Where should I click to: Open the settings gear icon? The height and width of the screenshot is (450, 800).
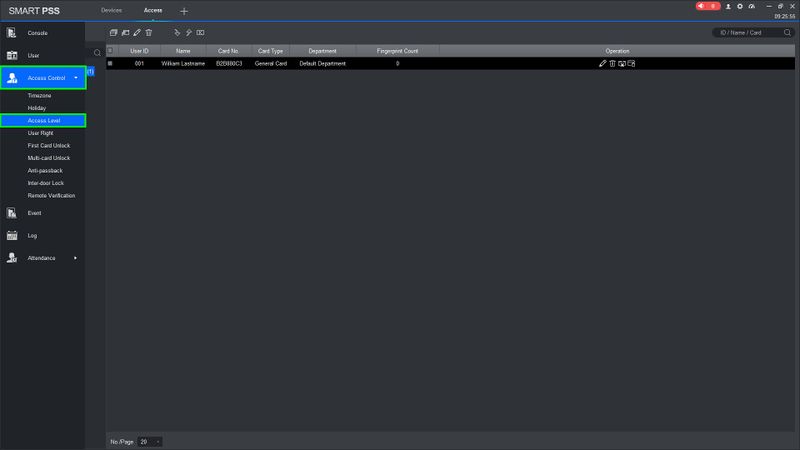click(740, 6)
